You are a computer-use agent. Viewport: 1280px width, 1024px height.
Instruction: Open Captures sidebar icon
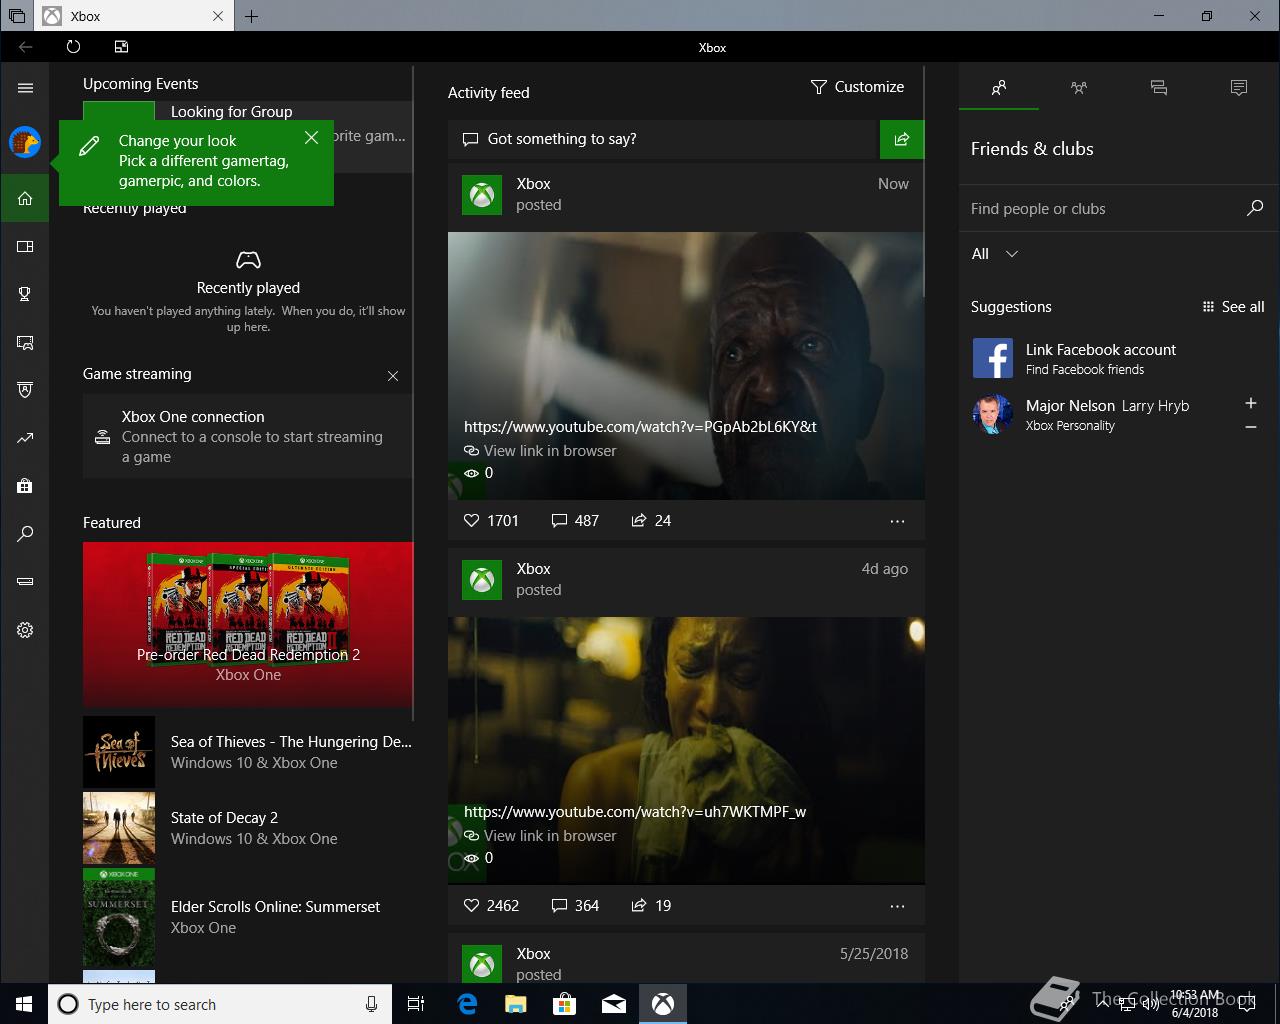coord(25,342)
